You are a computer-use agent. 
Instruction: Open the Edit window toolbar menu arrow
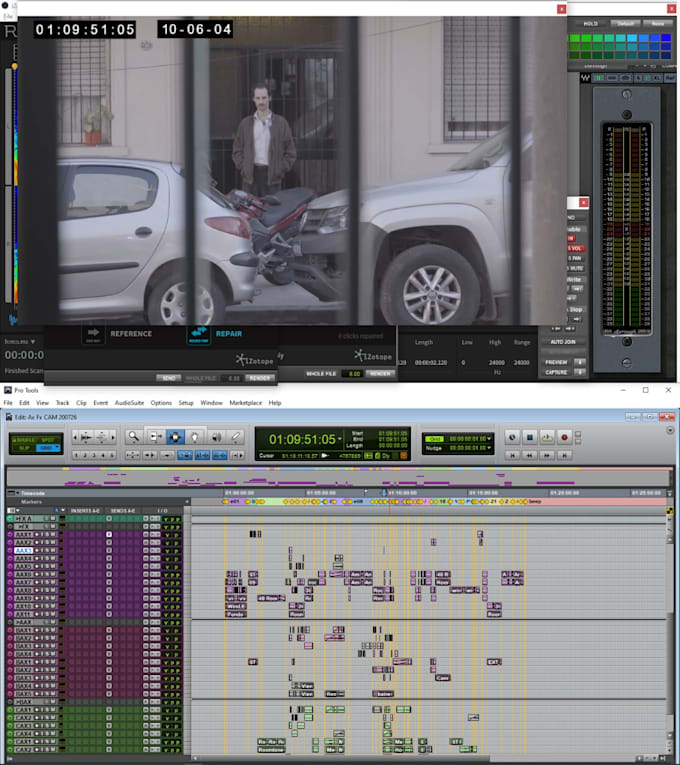coord(670,430)
